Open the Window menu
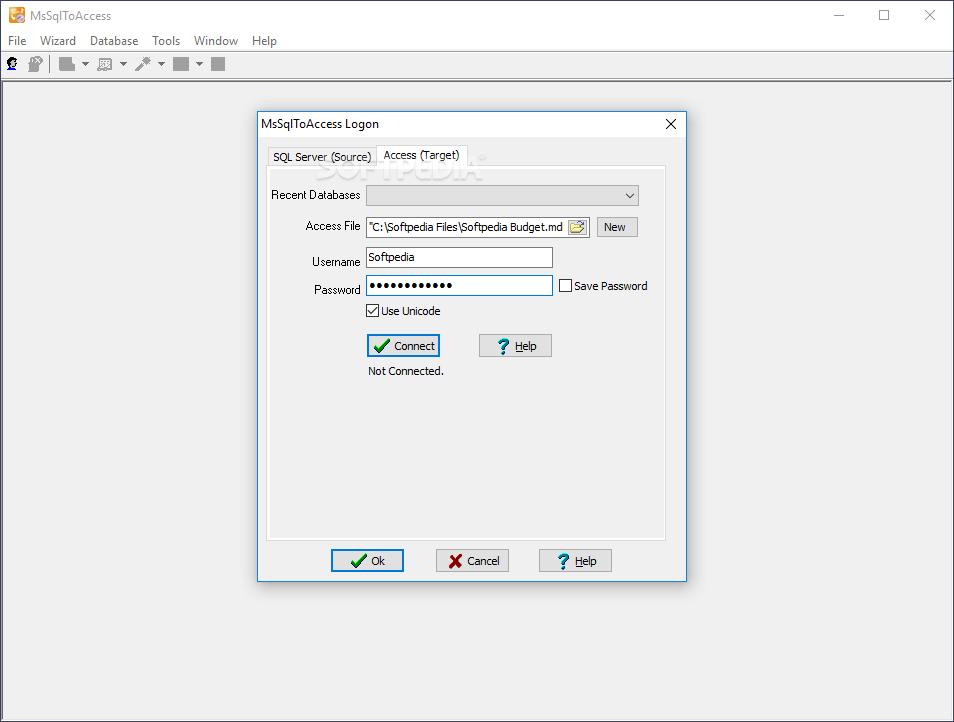954x722 pixels. (215, 41)
